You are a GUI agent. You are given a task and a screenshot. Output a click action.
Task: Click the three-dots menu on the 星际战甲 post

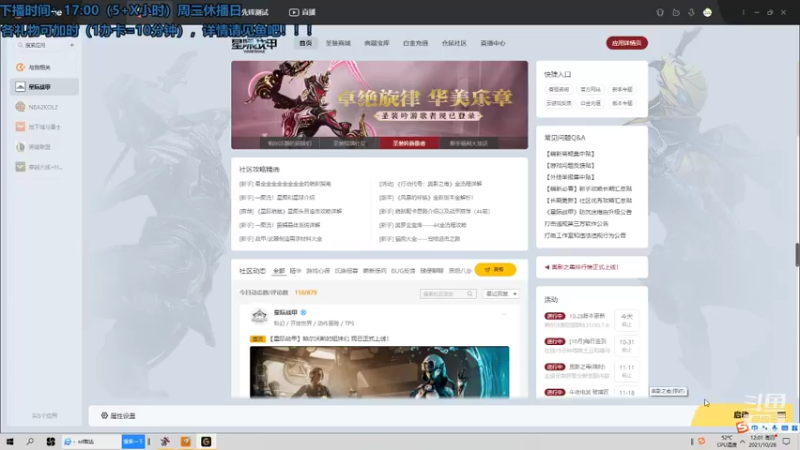point(504,314)
